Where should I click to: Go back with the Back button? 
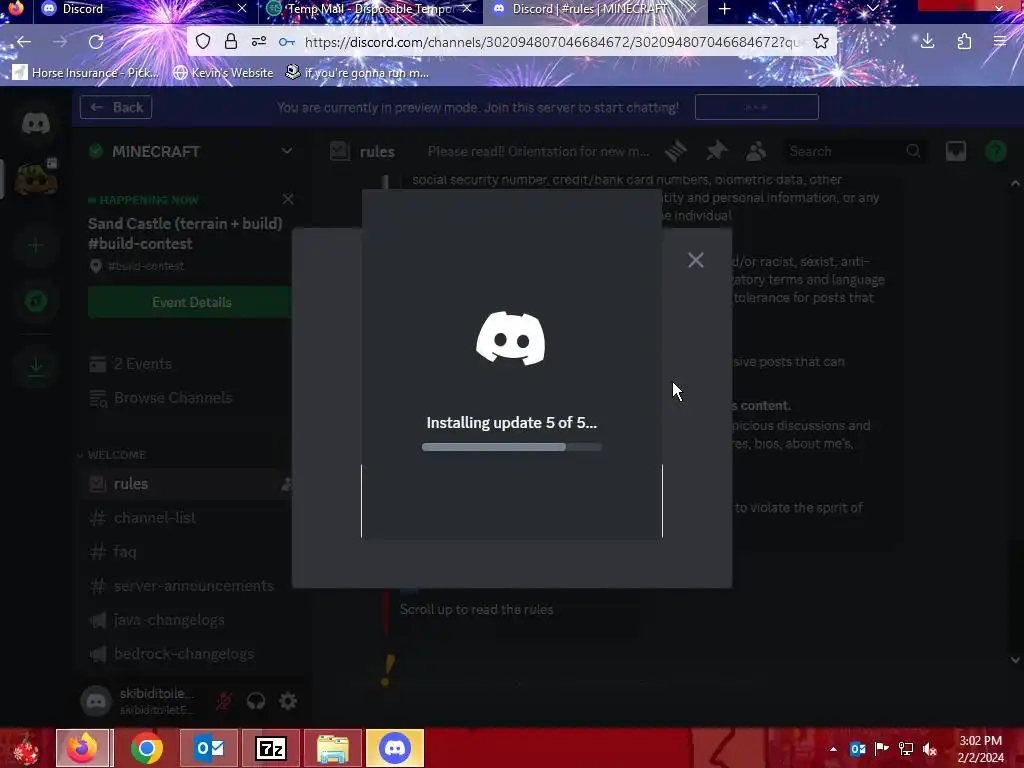tap(116, 107)
